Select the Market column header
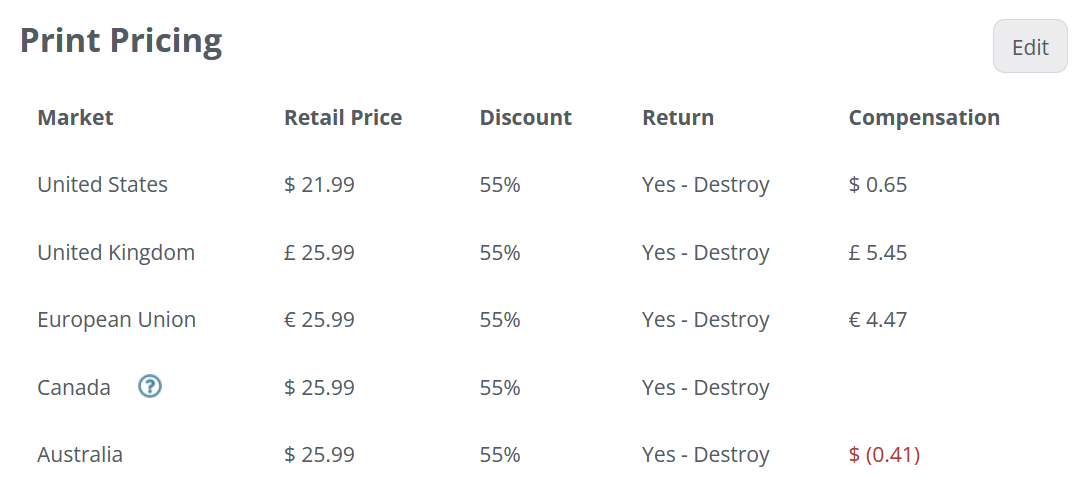The height and width of the screenshot is (488, 1077). point(76,118)
